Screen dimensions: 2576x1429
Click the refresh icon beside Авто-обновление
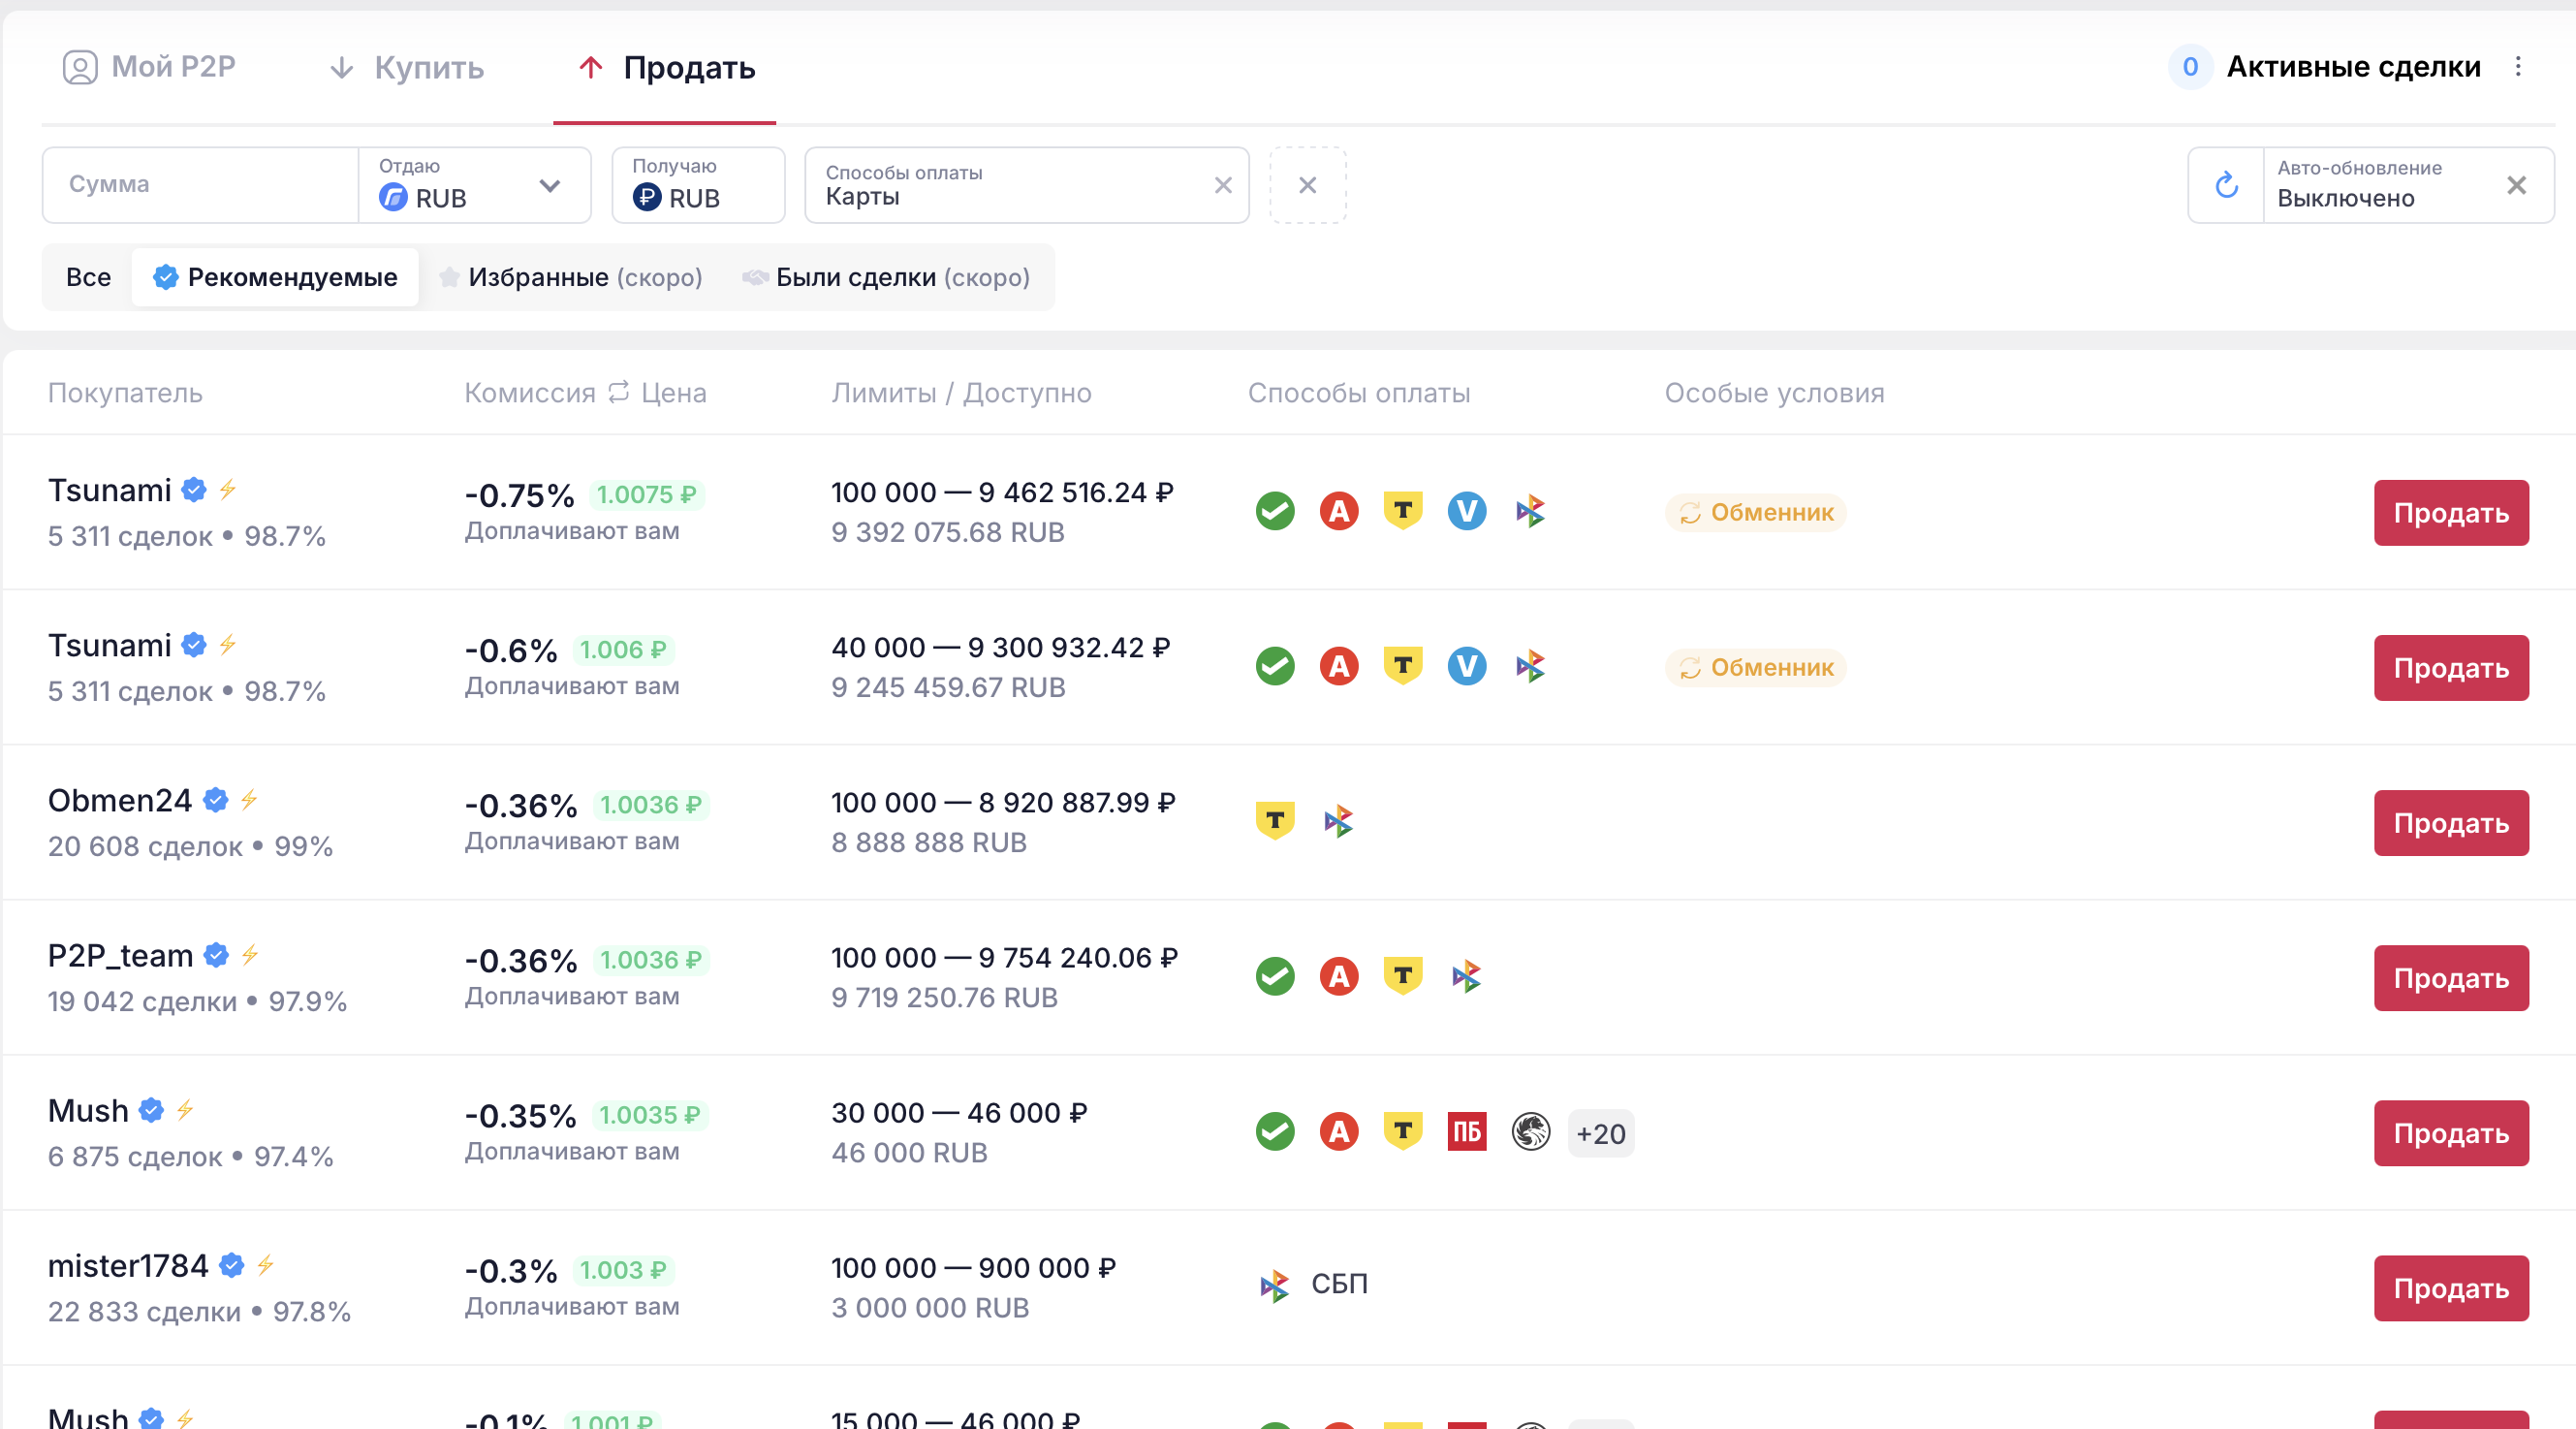pos(2226,185)
